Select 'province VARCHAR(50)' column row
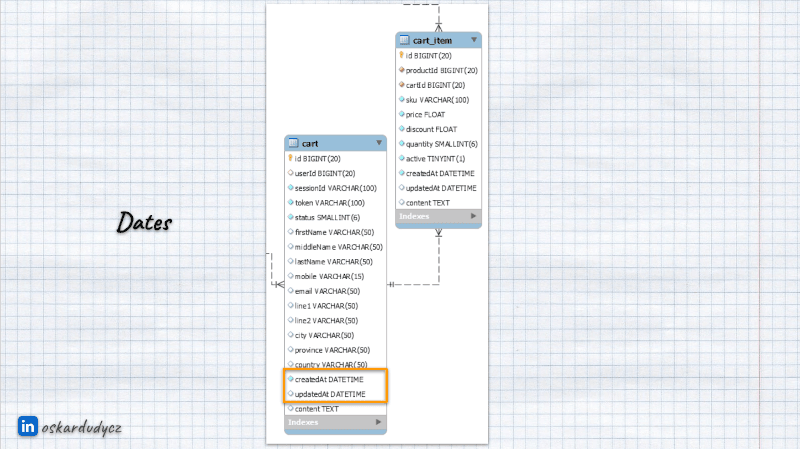This screenshot has width=800, height=449. pos(335,351)
